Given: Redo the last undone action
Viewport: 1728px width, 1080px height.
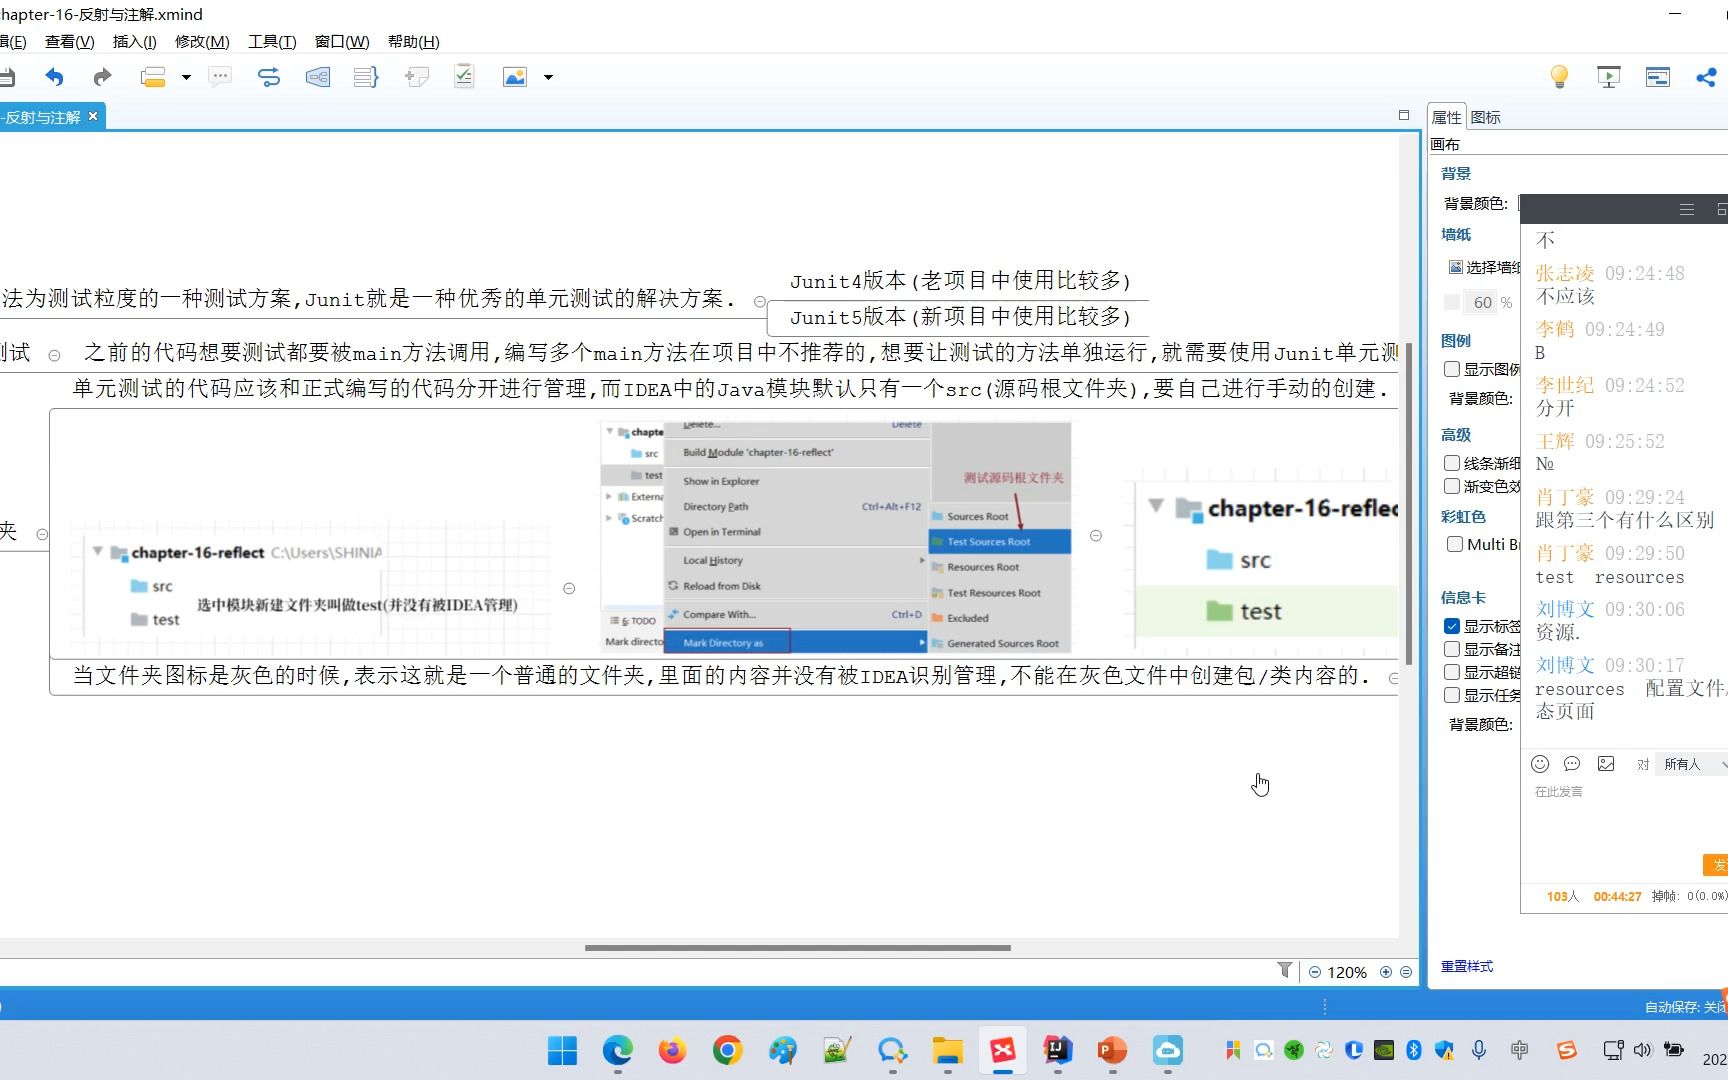Looking at the screenshot, I should (x=102, y=77).
